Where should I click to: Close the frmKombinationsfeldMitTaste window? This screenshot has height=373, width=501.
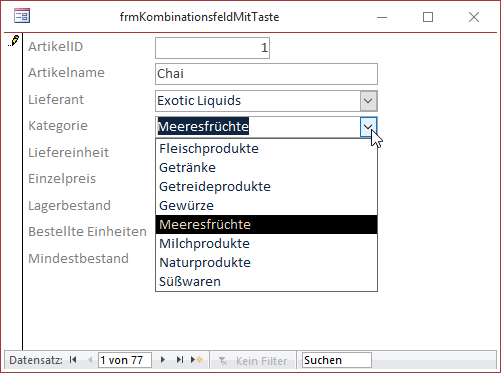(474, 17)
